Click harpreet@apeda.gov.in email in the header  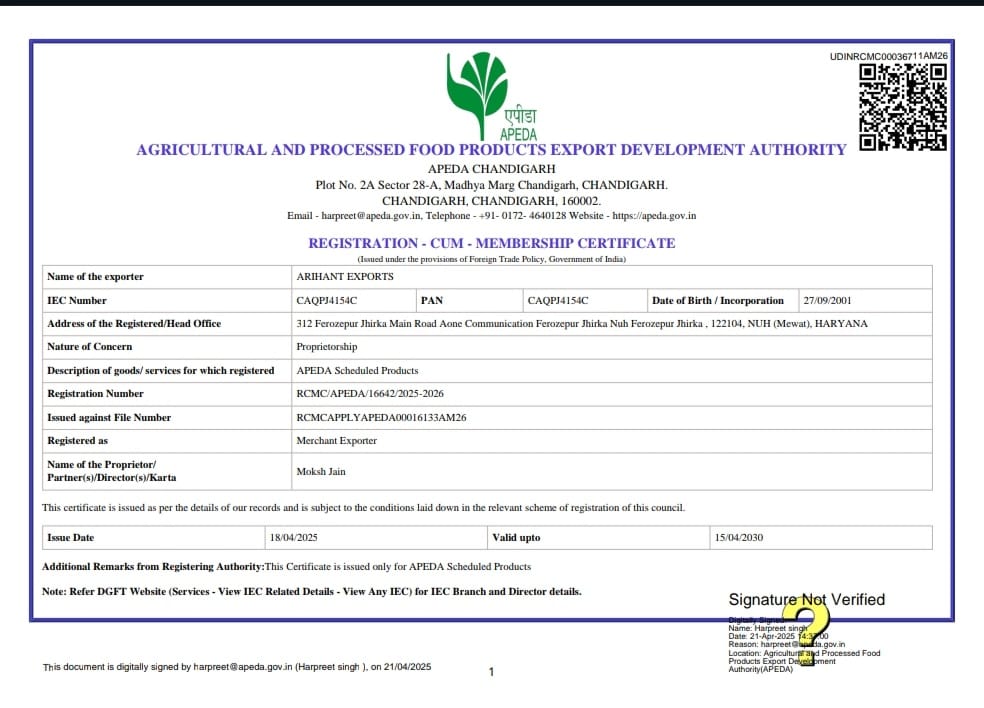pyautogui.click(x=371, y=216)
